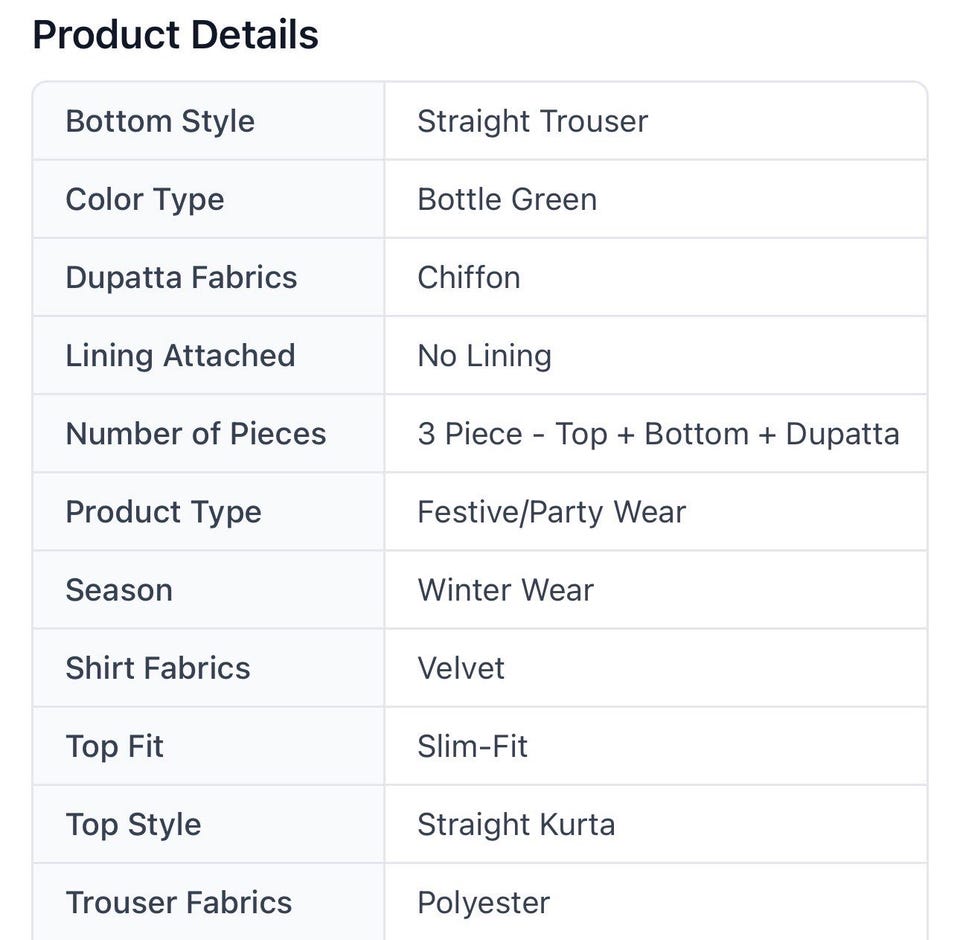960x940 pixels.
Task: Click the Slim-Fit value
Action: pyautogui.click(x=472, y=746)
